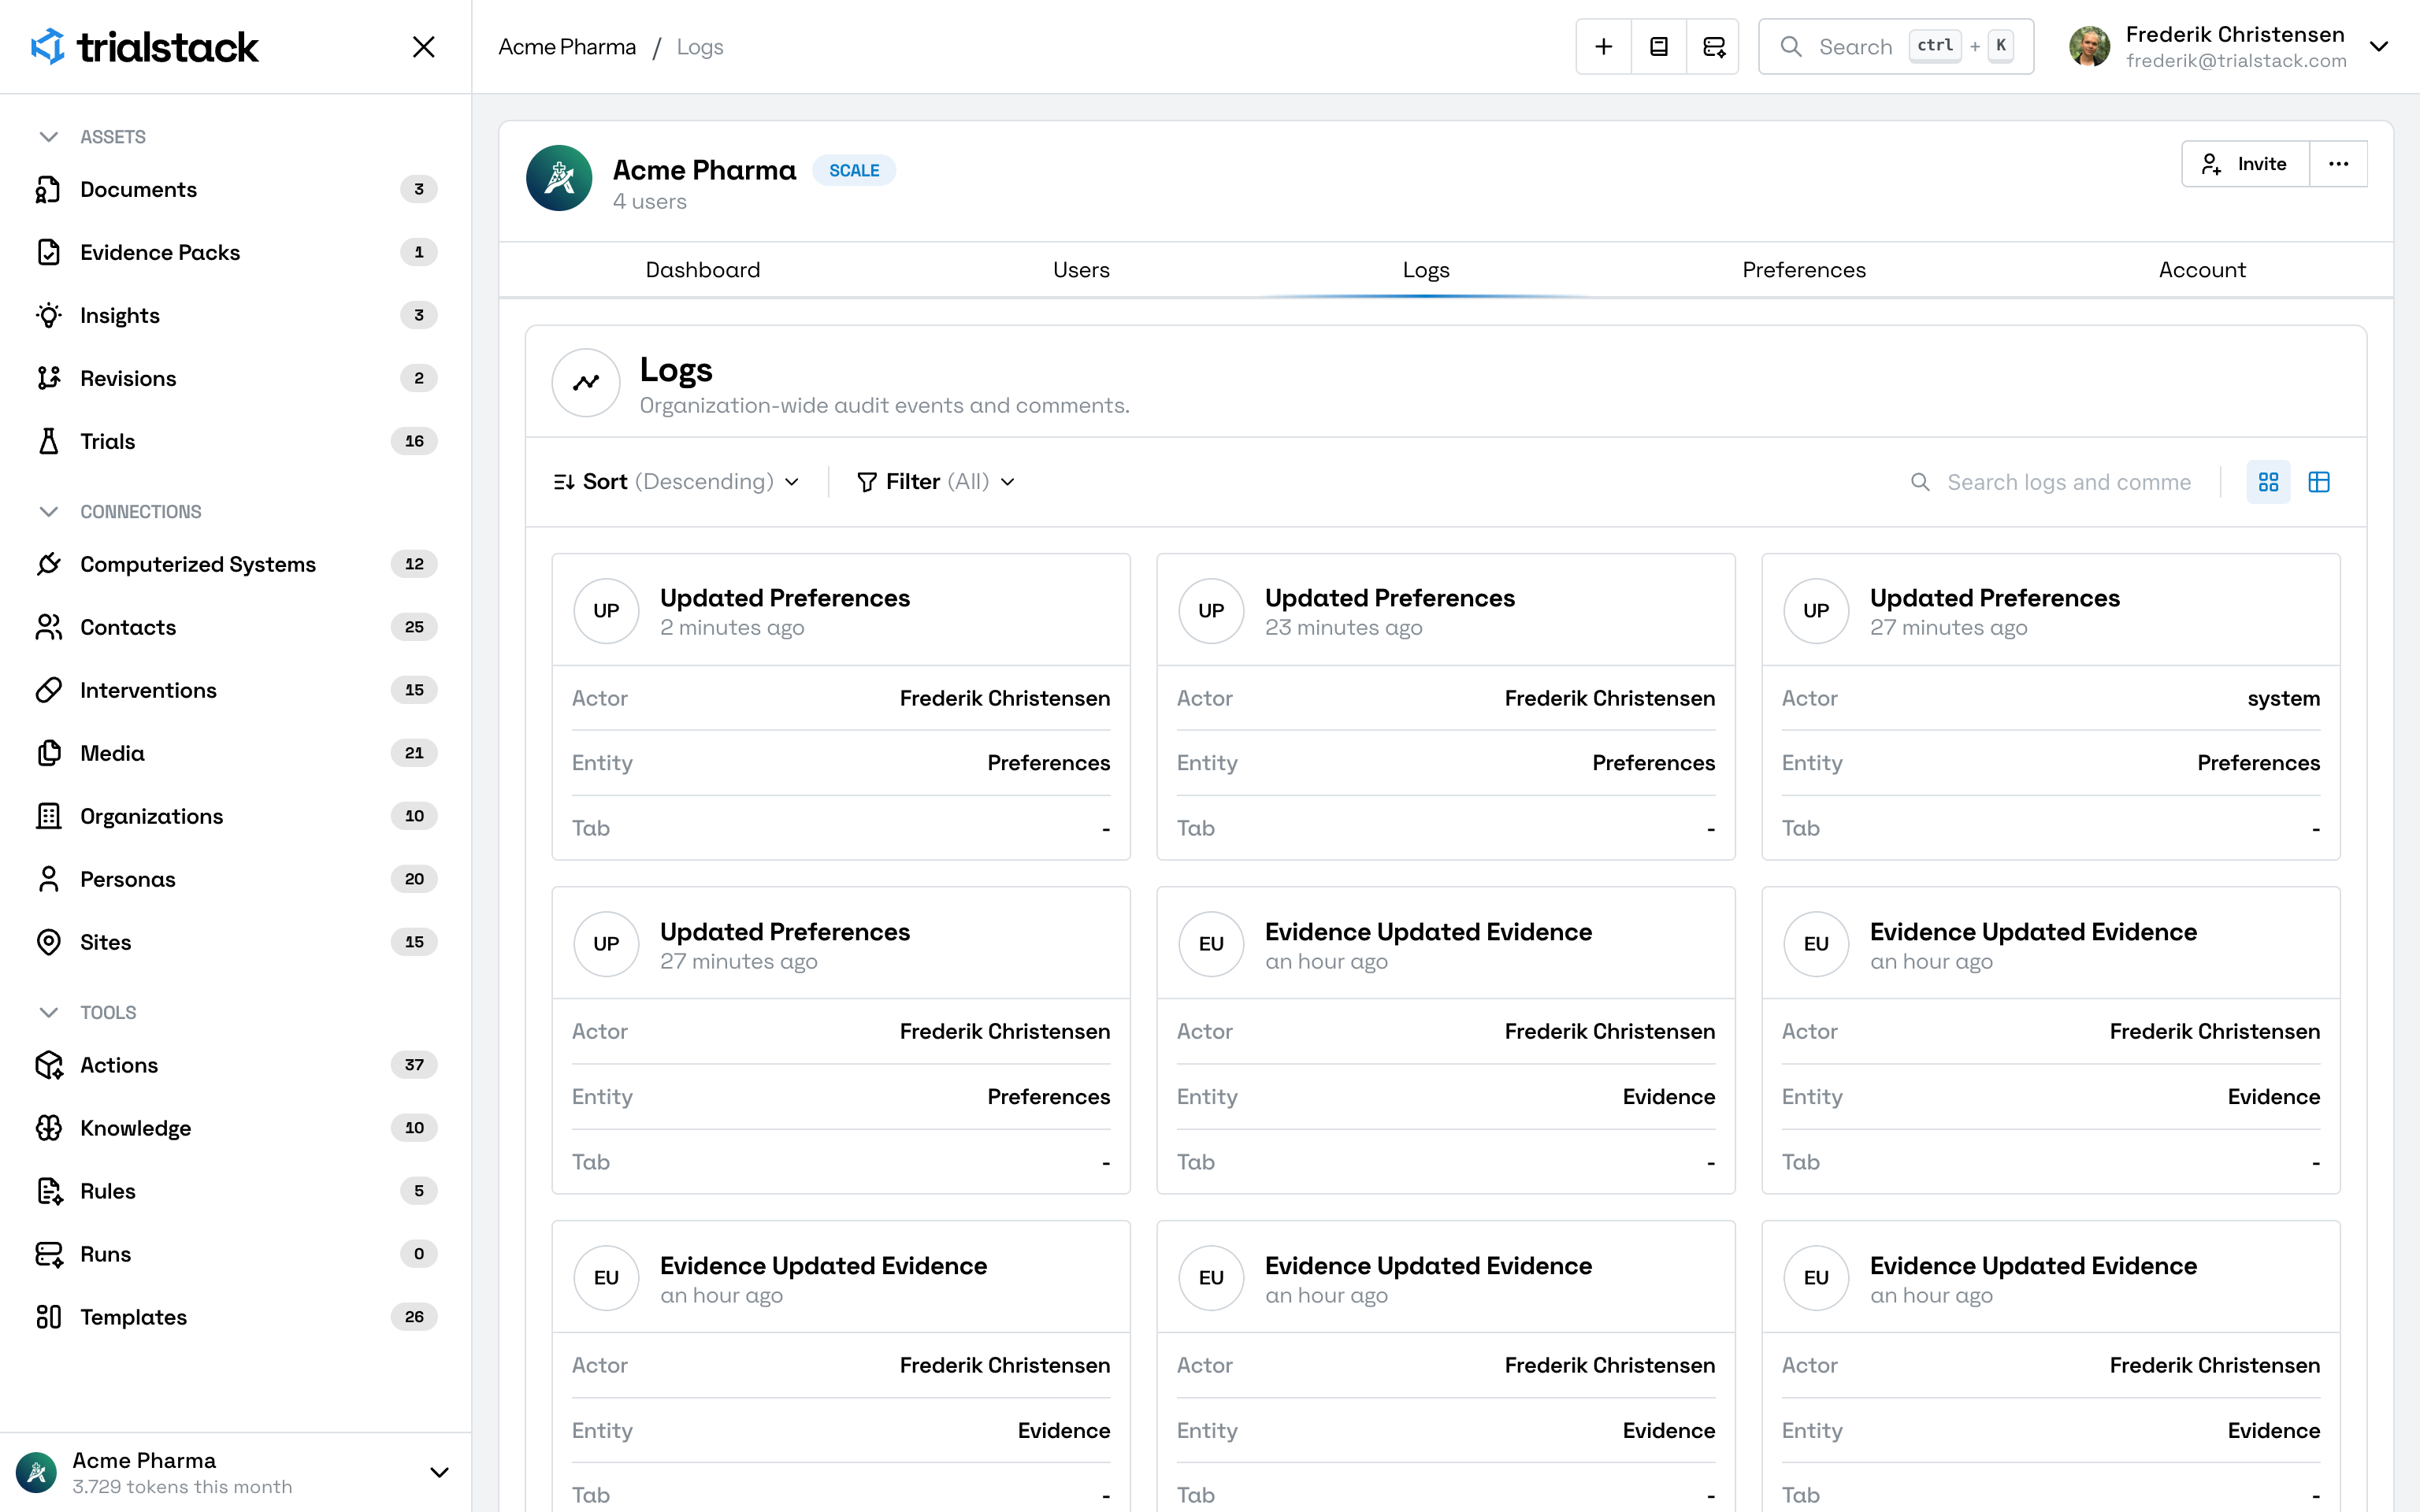Click Acme Pharma in the breadcrumb
The height and width of the screenshot is (1512, 2420).
tap(567, 47)
